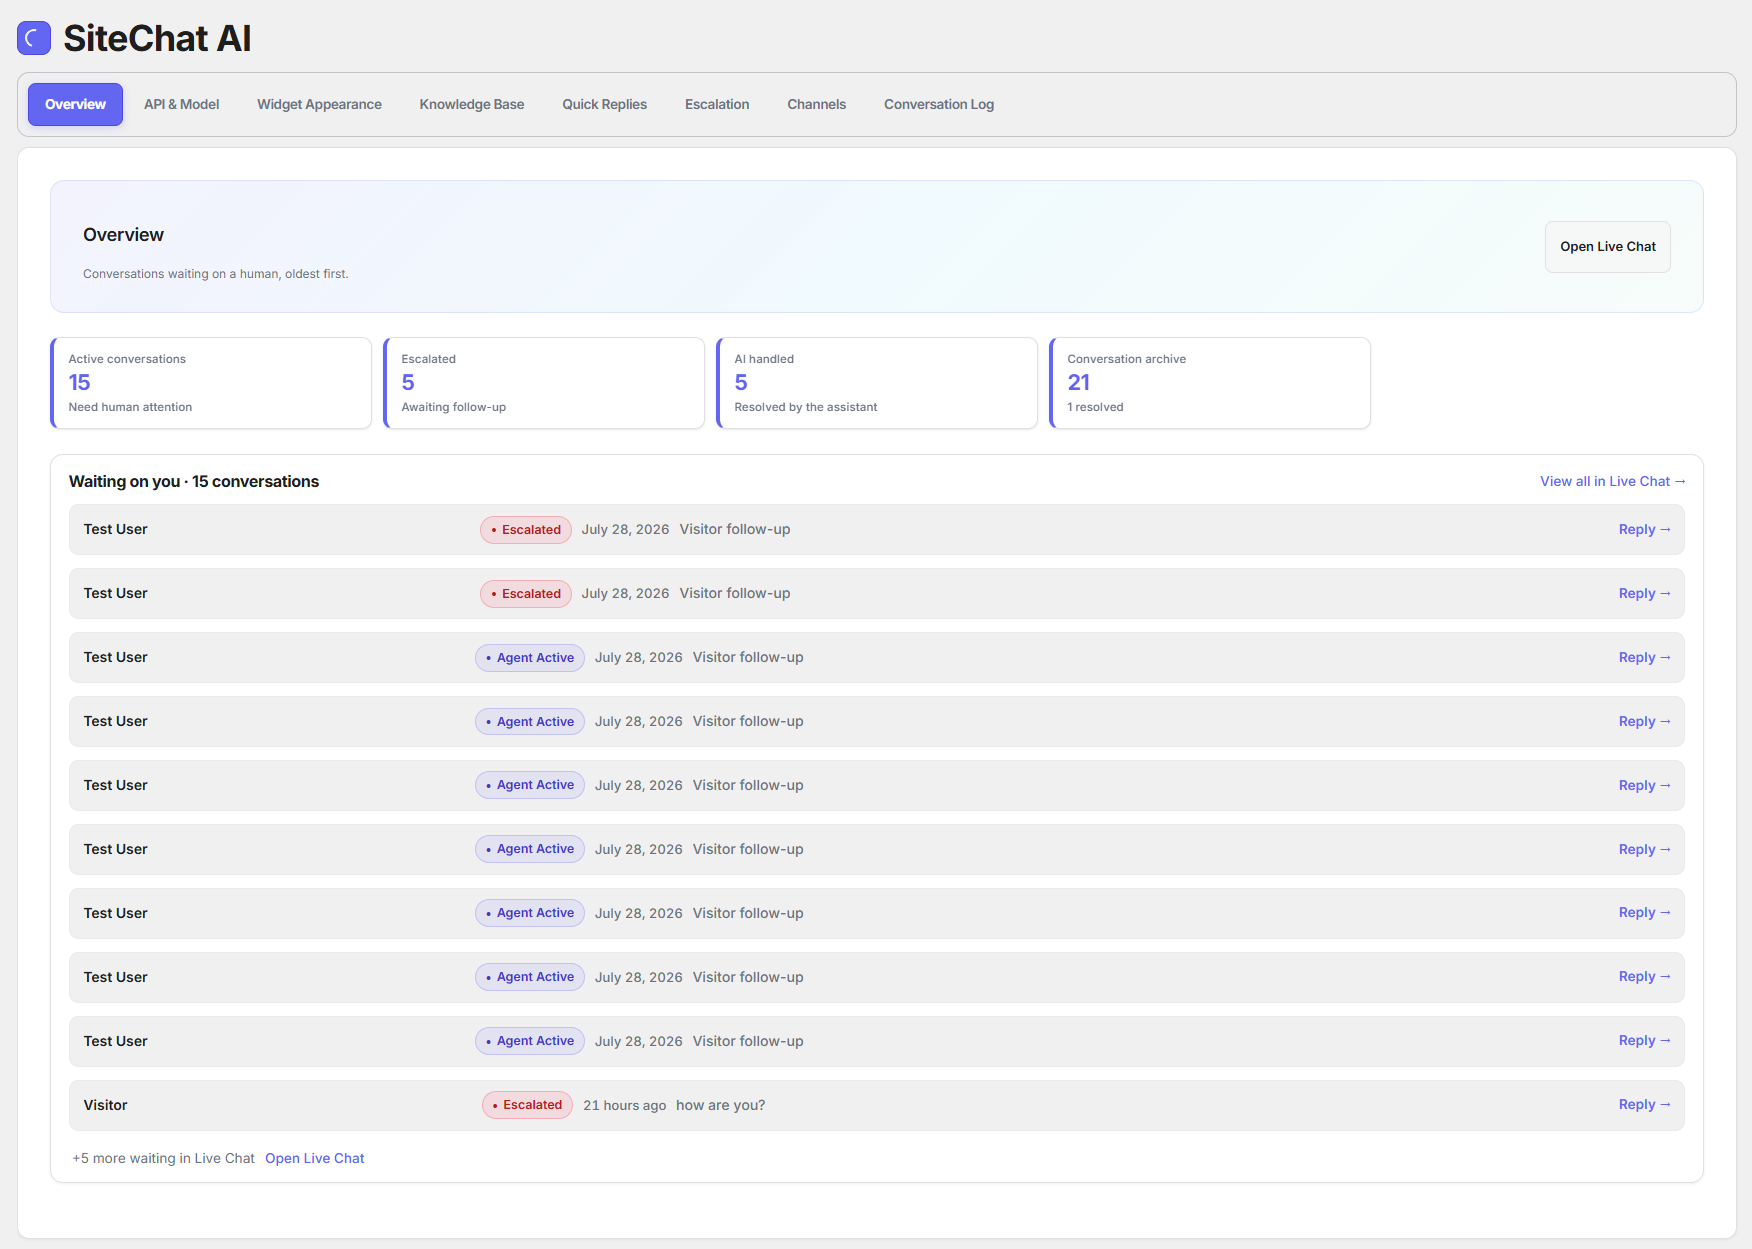1752x1249 pixels.
Task: View the Conversation Log tab
Action: pos(939,104)
